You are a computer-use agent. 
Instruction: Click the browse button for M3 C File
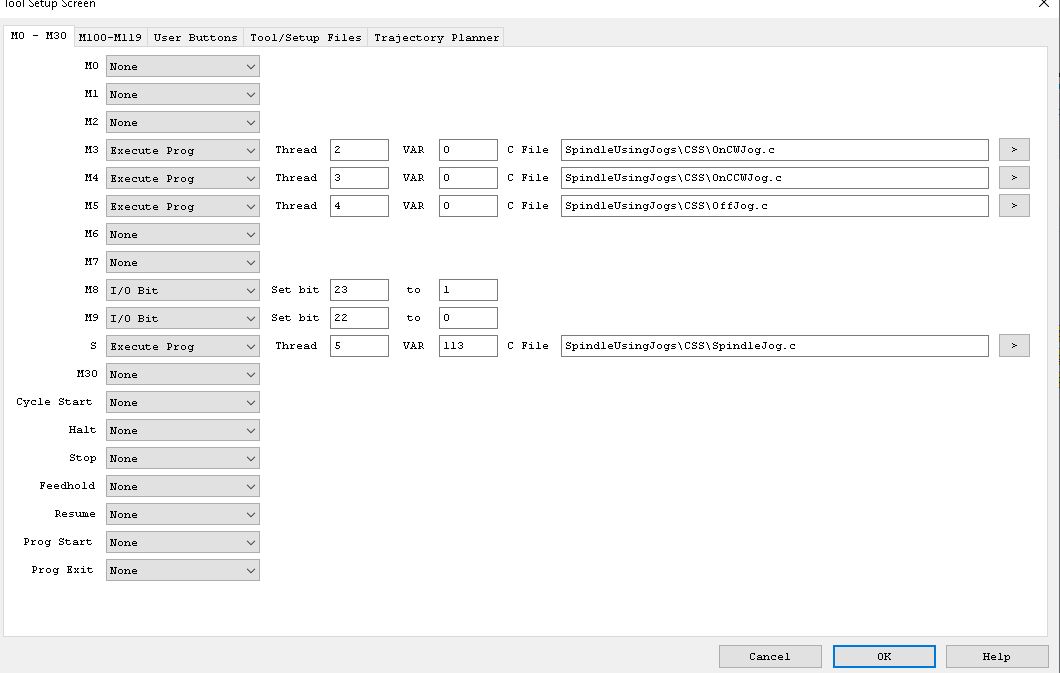[x=1013, y=150]
